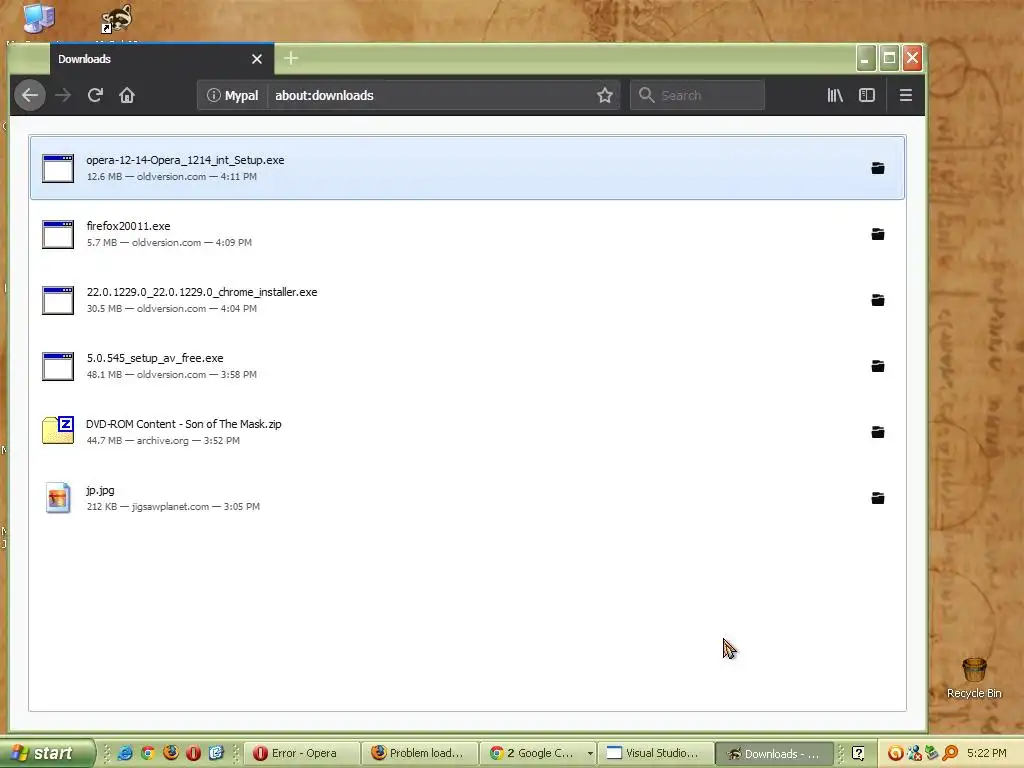
Task: Select the 22.0.1229.0 chrome_installer.exe download
Action: [467, 300]
